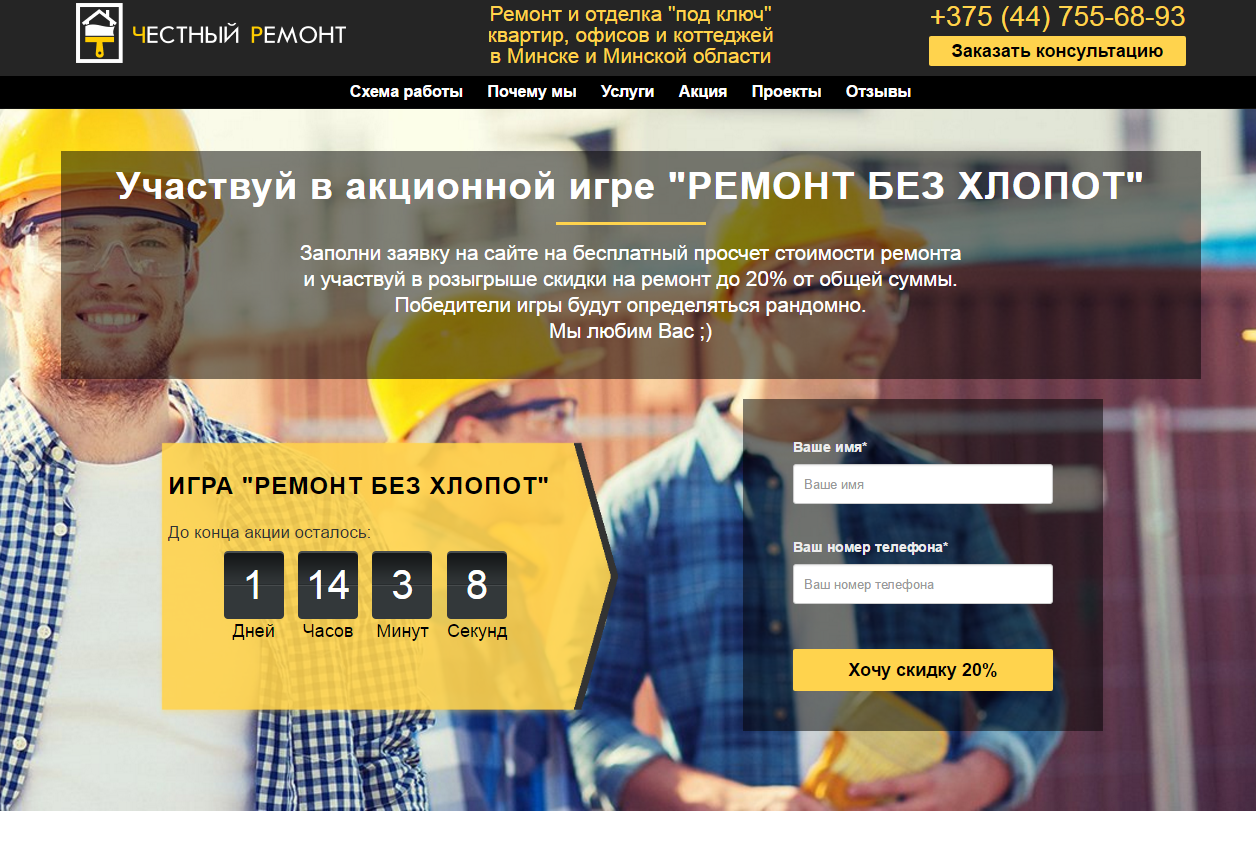Click the countdown days tile
This screenshot has height=852, width=1256.
pos(253,585)
